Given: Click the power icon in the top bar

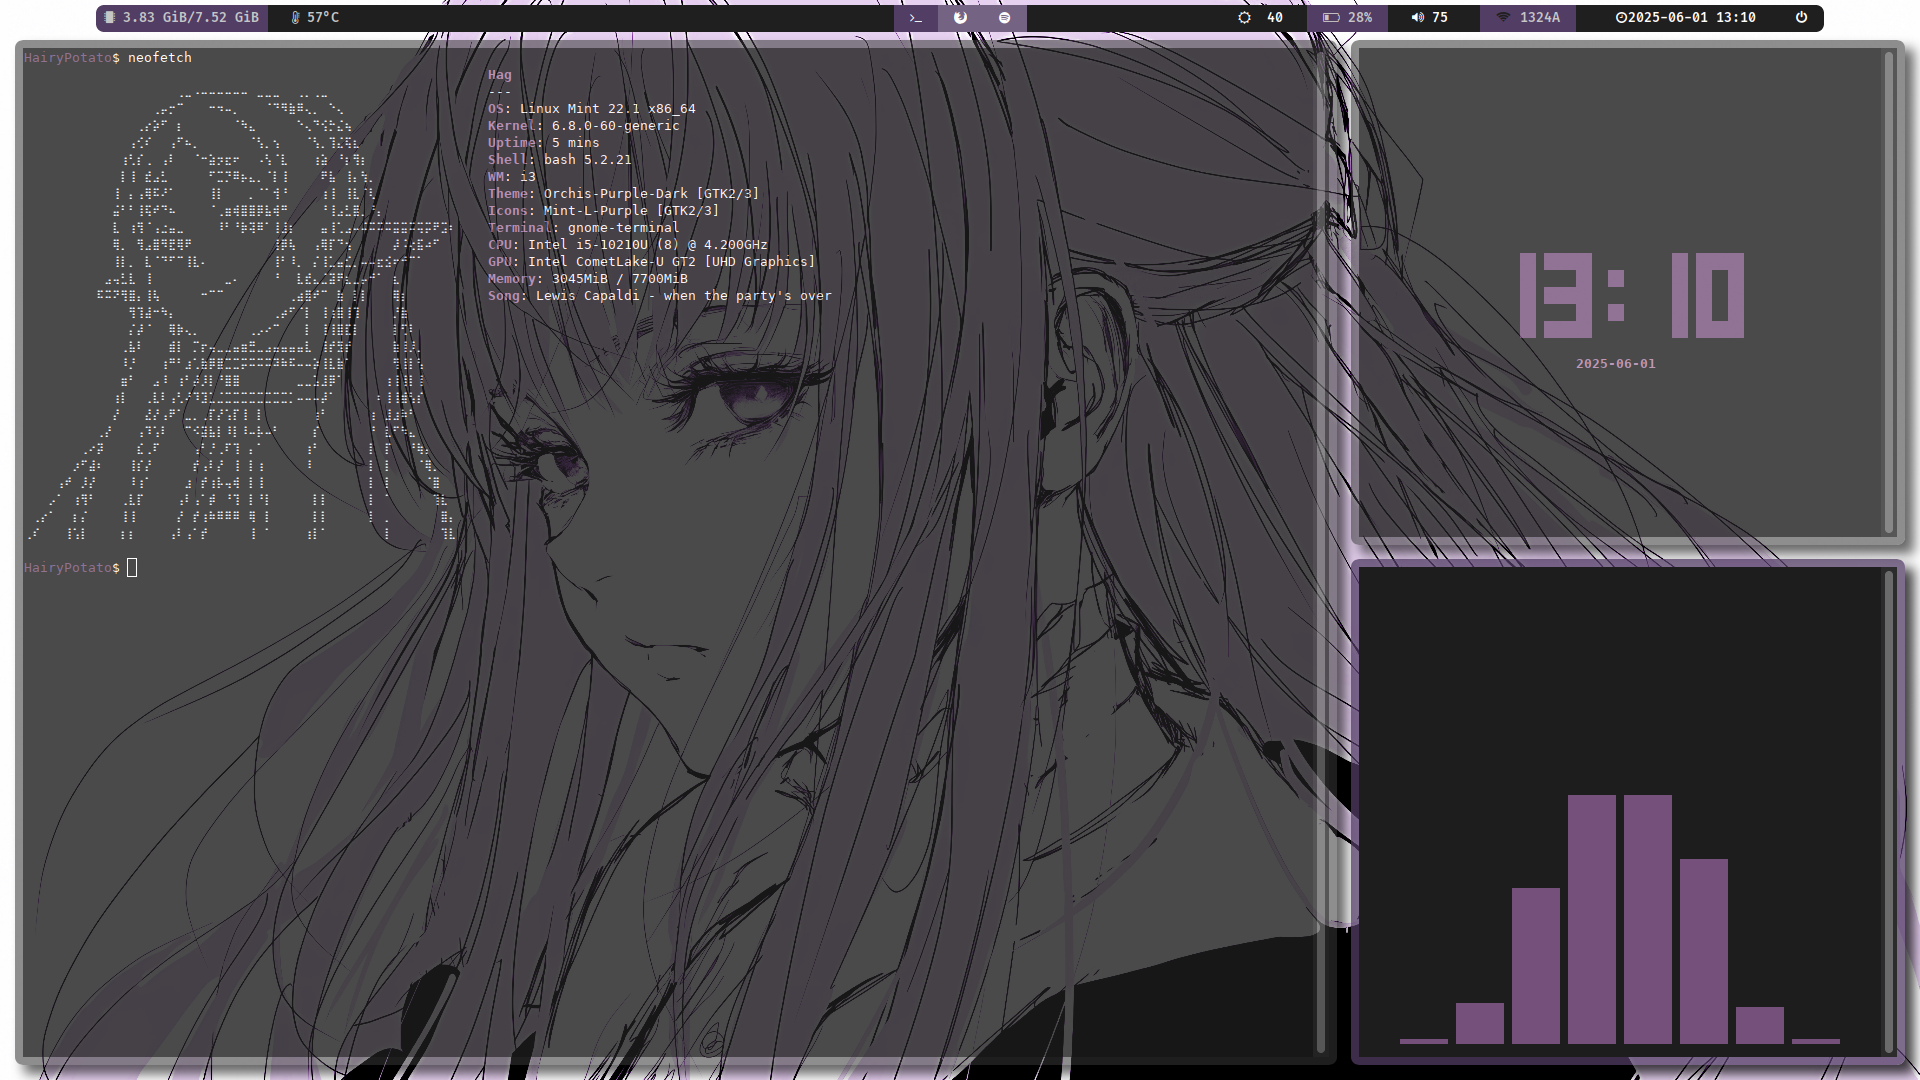Looking at the screenshot, I should coord(1801,18).
